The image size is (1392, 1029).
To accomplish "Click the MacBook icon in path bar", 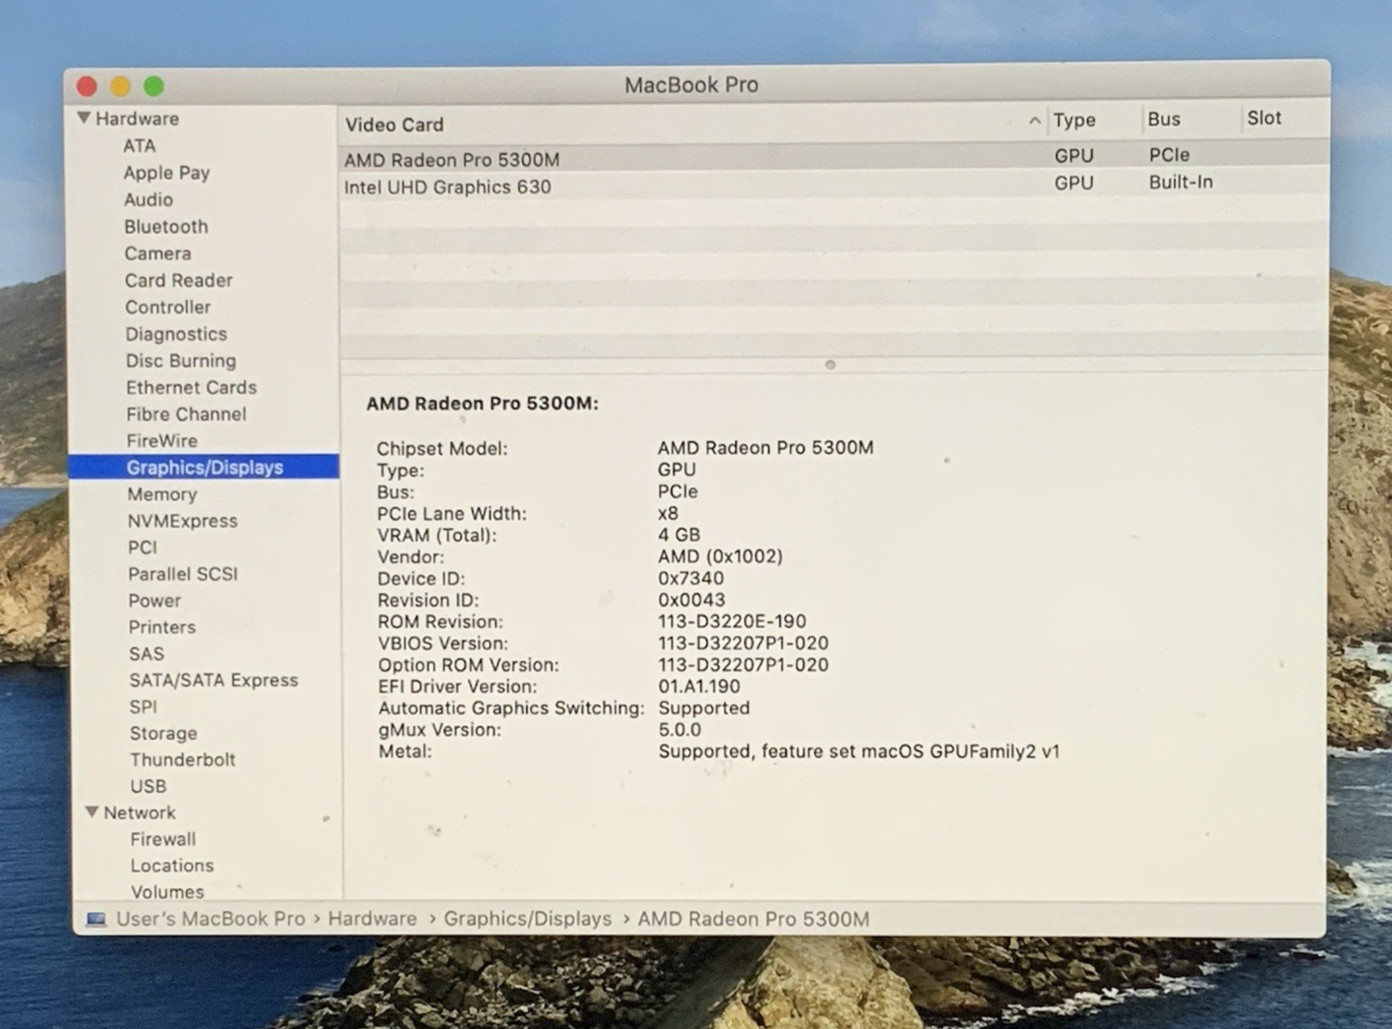I will (x=96, y=919).
